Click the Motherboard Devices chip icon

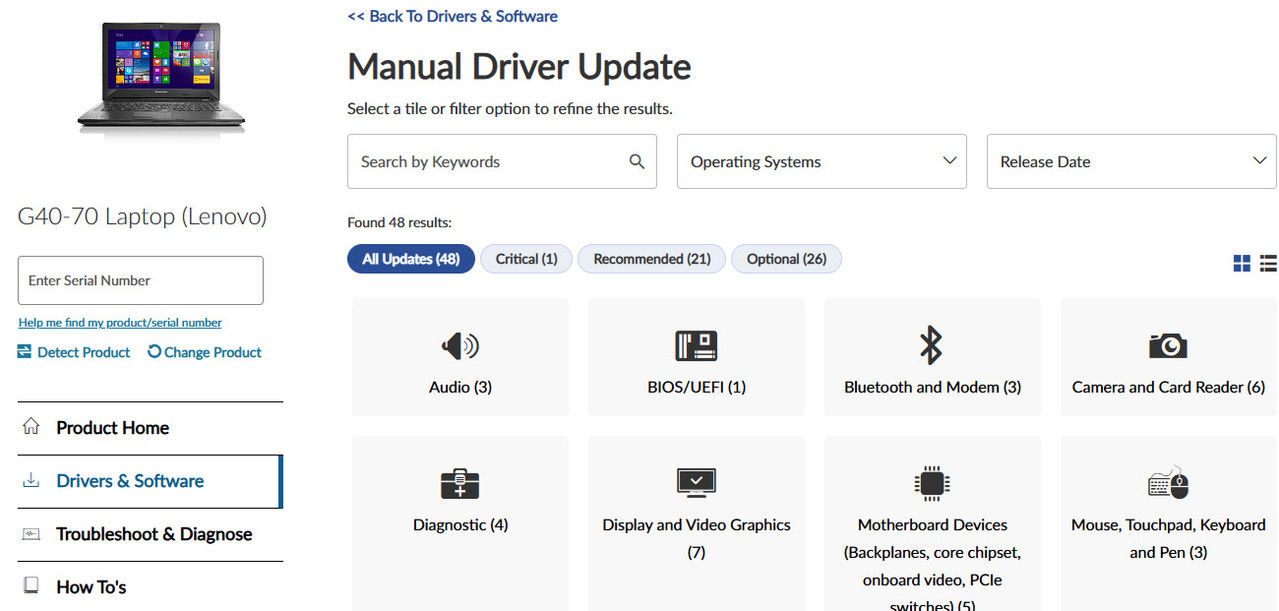click(932, 483)
